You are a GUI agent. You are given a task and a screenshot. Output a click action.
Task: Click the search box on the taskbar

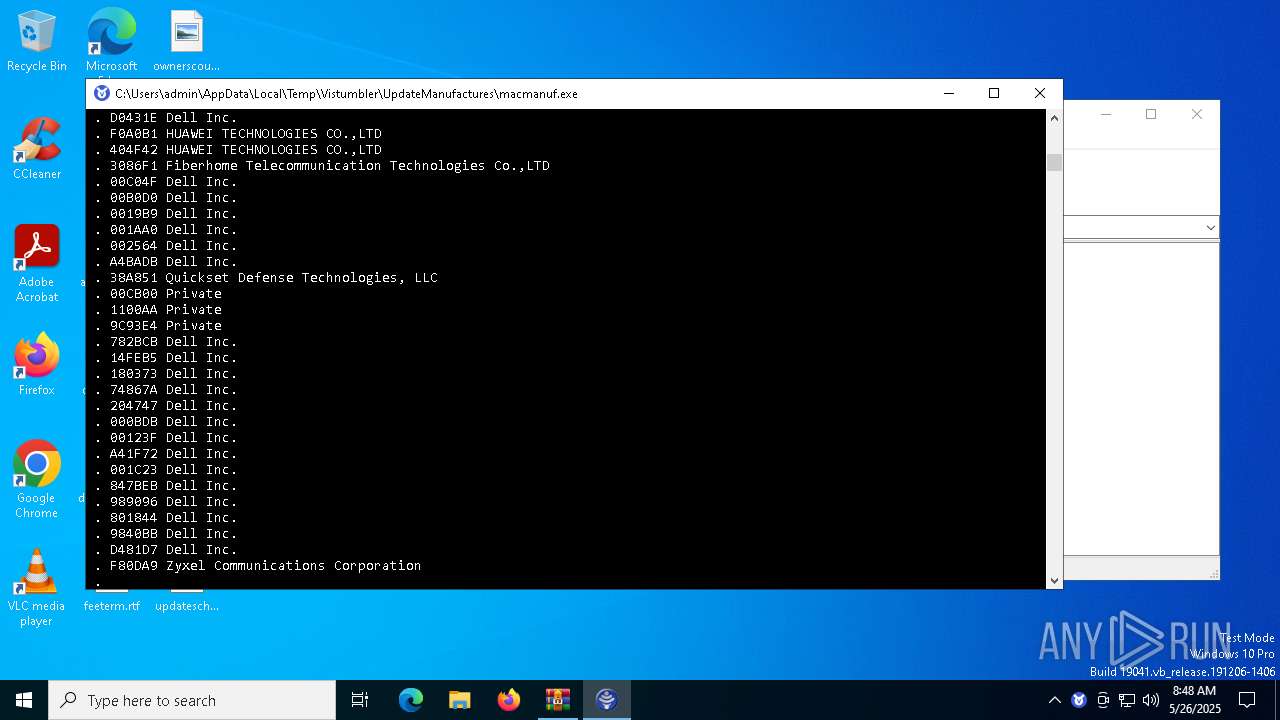192,700
